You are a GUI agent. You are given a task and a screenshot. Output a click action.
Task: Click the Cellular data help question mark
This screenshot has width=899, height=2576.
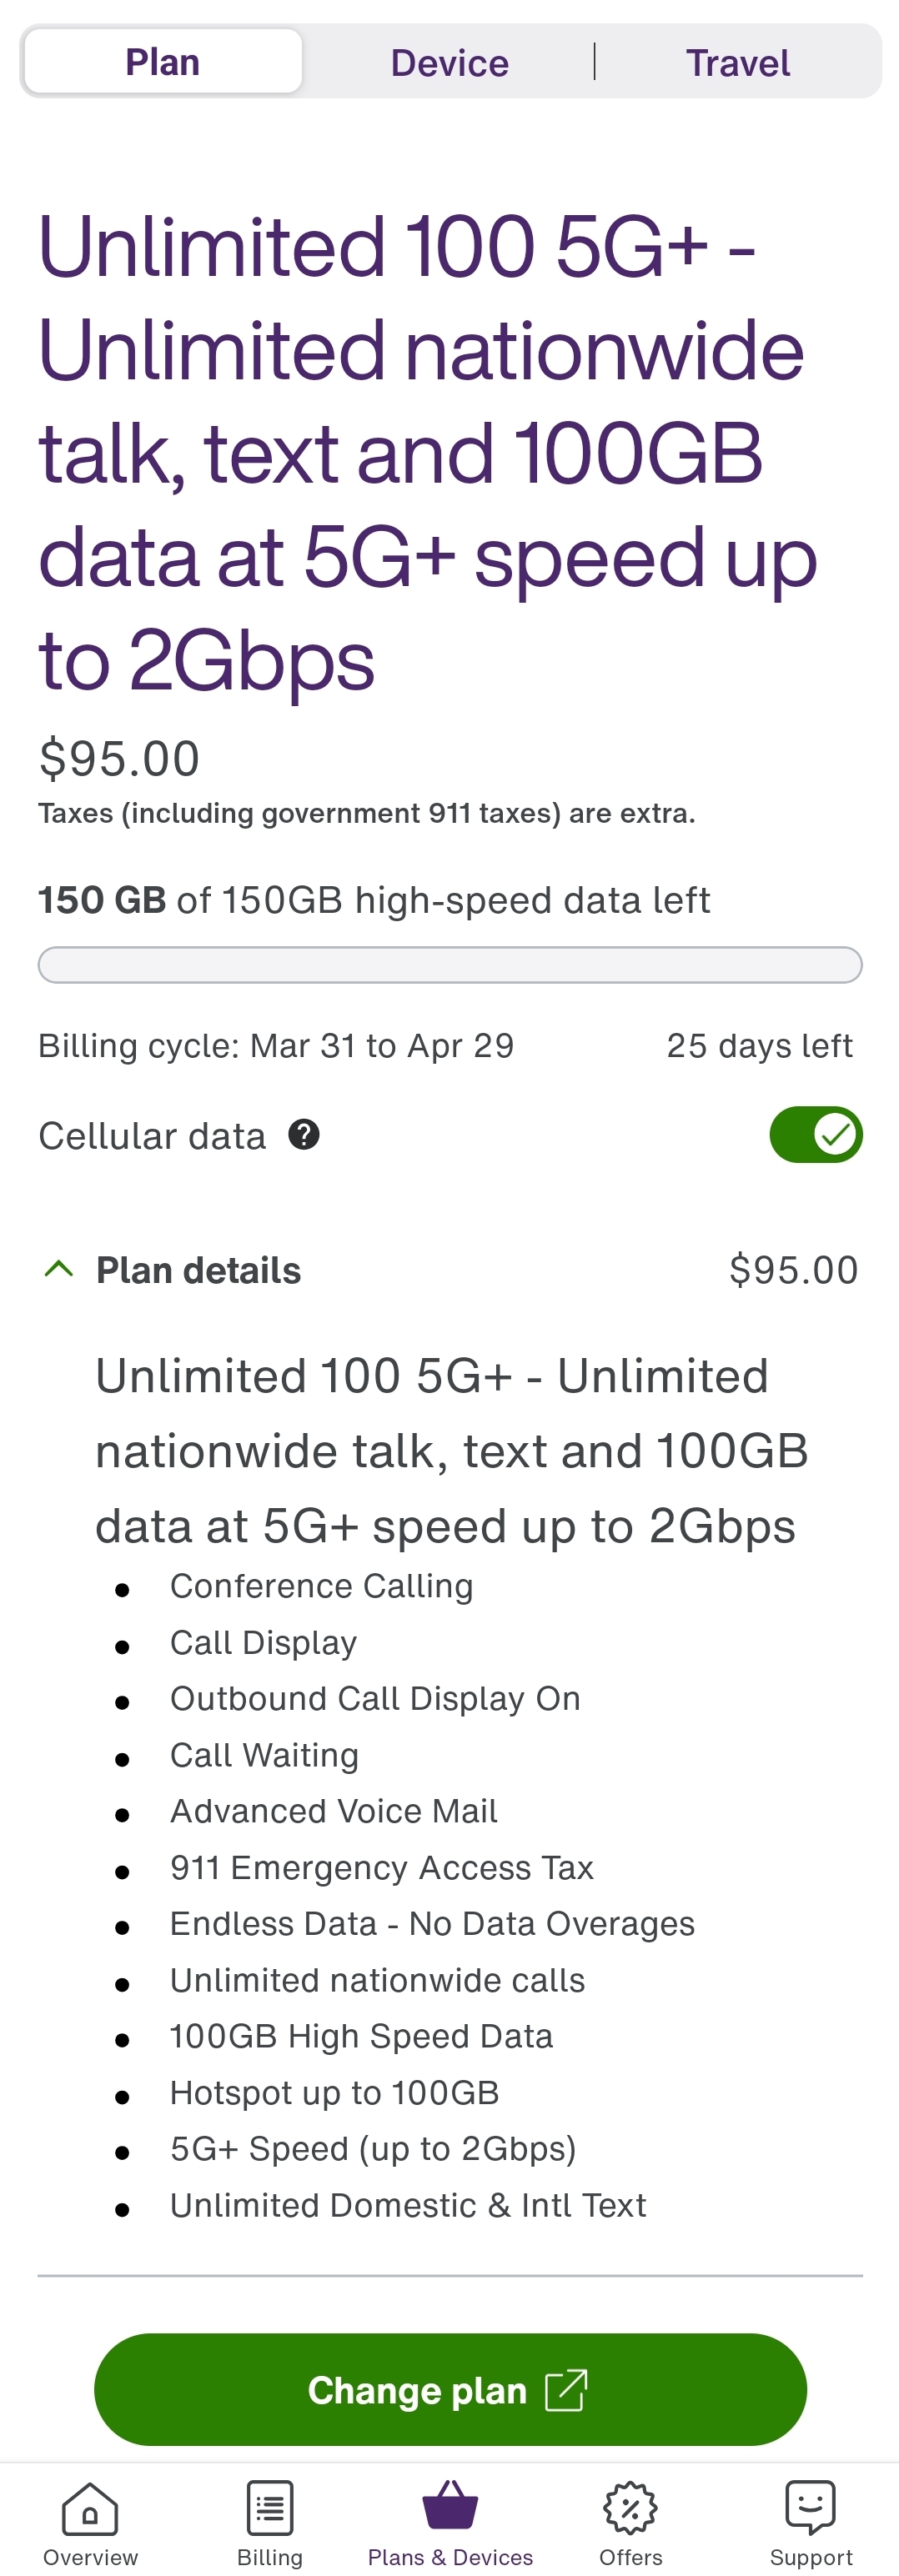coord(304,1135)
